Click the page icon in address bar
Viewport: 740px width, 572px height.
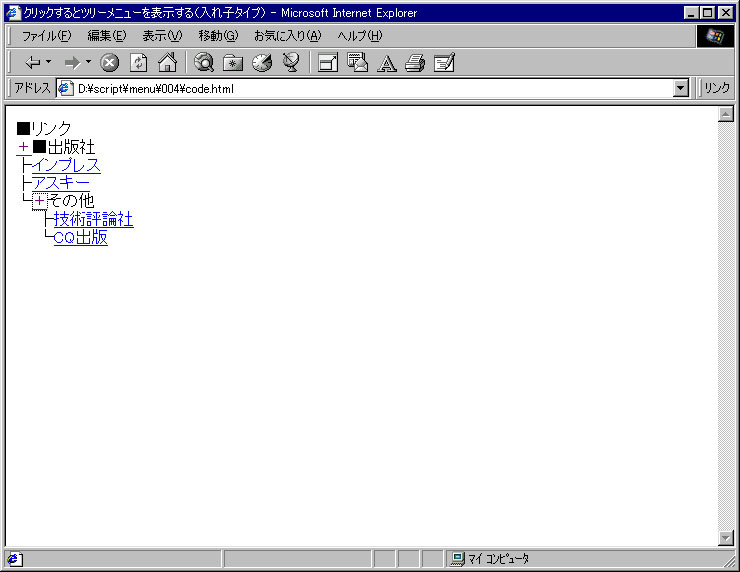pos(65,88)
